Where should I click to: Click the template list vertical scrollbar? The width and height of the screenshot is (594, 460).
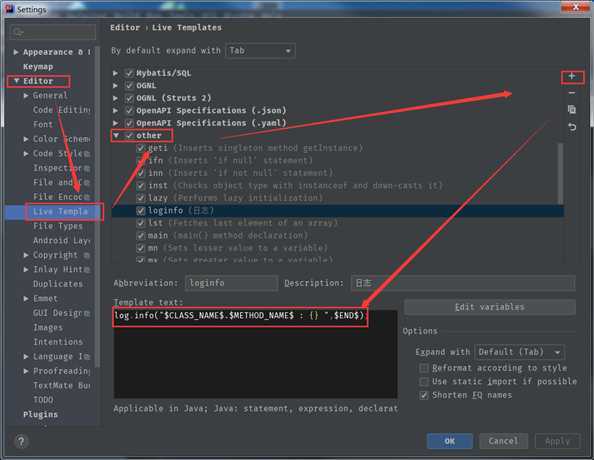(560, 174)
